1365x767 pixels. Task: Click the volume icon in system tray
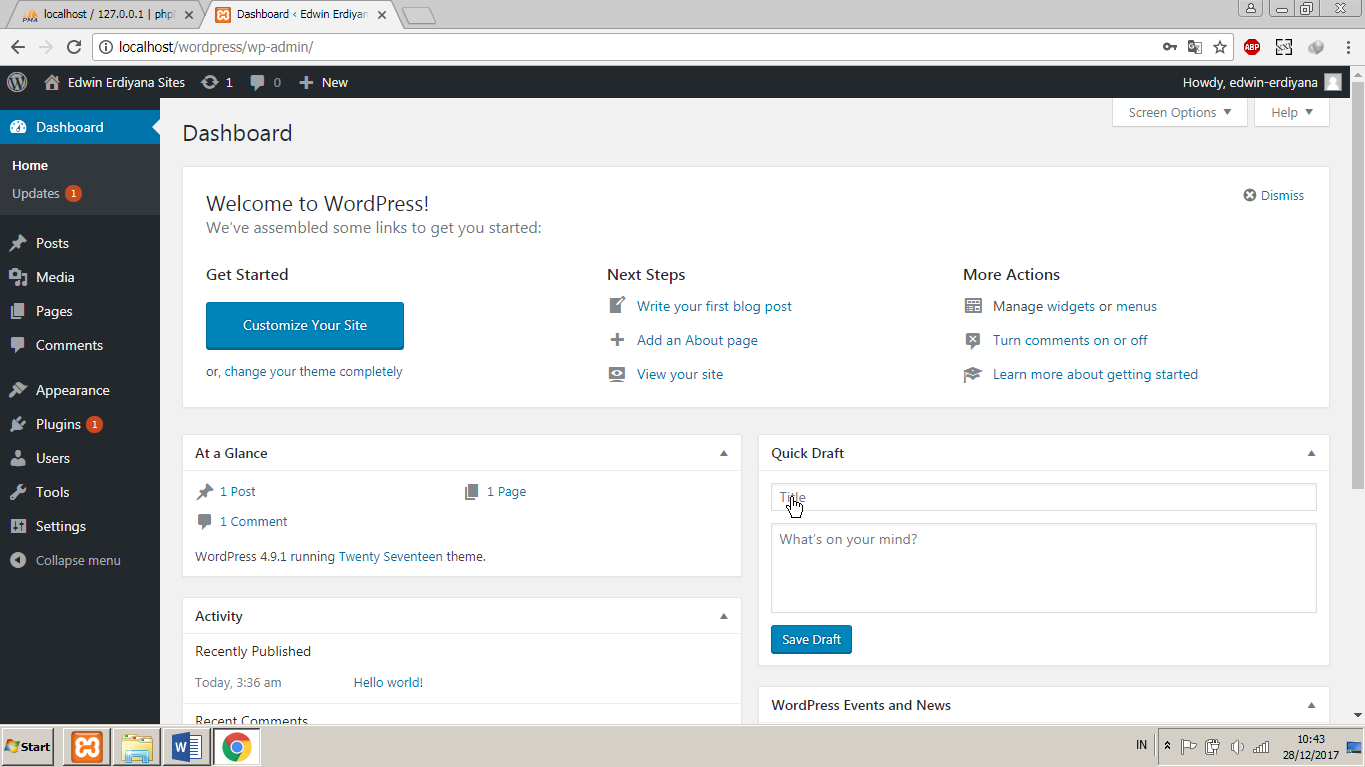[x=1237, y=746]
